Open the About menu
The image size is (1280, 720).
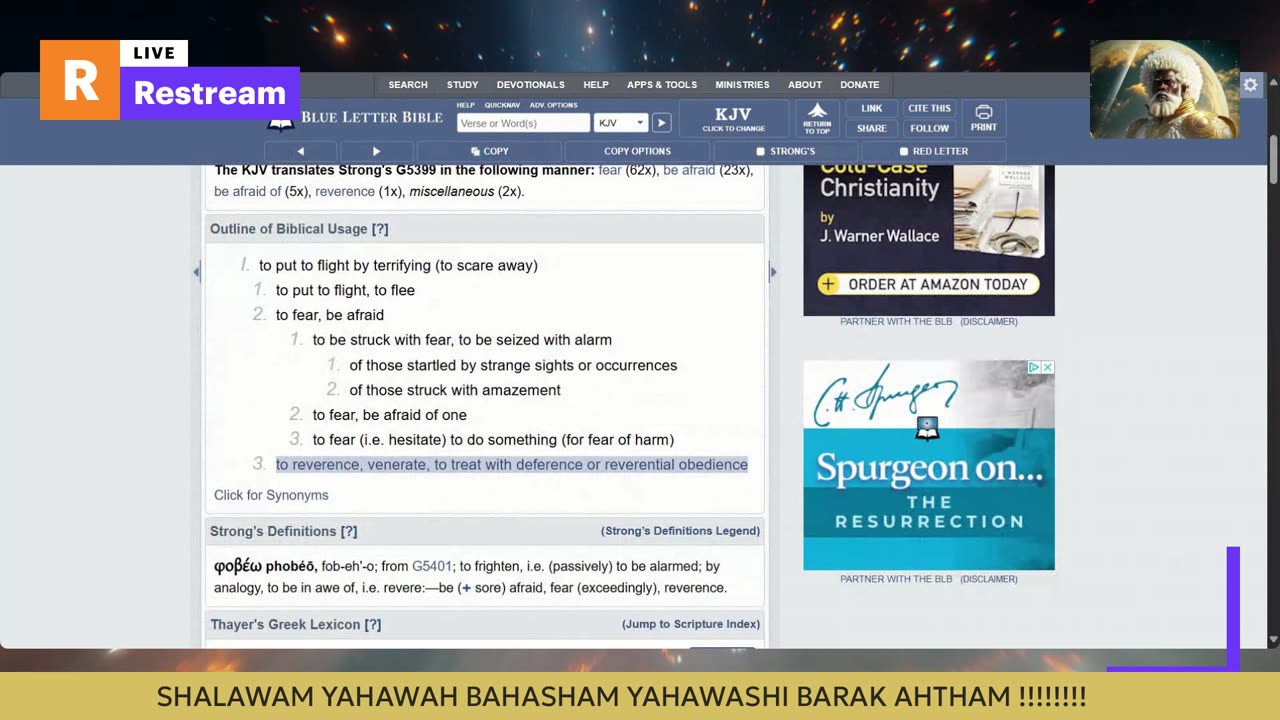tap(805, 85)
